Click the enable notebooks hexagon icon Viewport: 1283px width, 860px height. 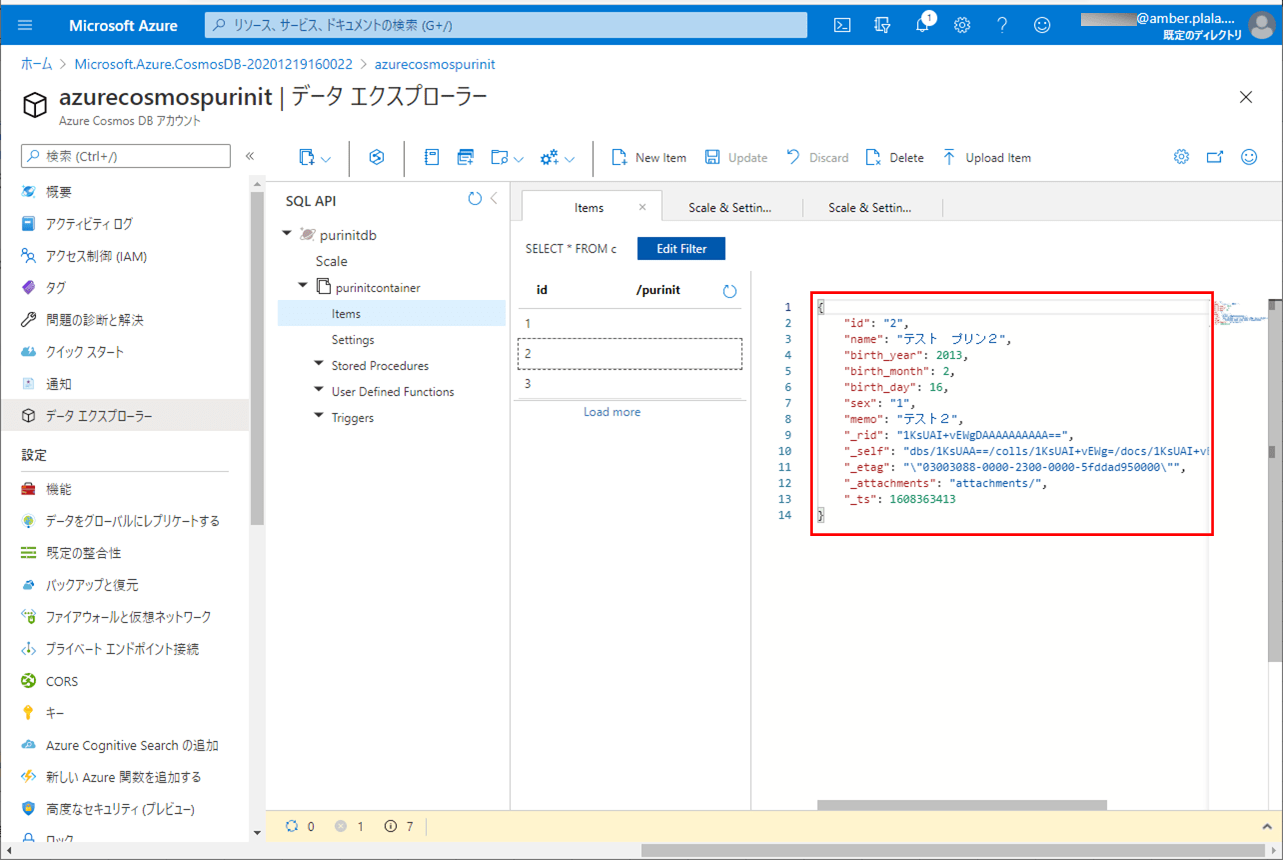377,158
